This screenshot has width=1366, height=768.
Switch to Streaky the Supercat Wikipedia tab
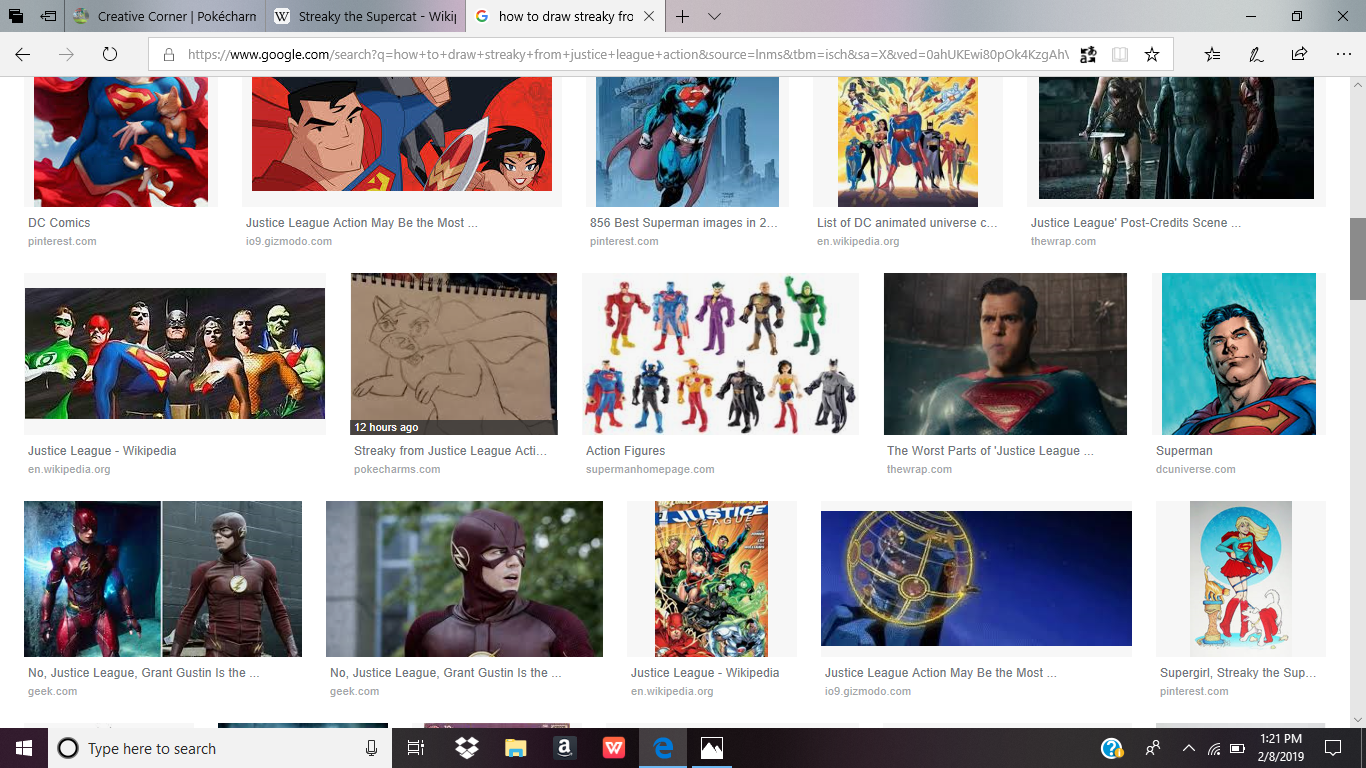(366, 17)
